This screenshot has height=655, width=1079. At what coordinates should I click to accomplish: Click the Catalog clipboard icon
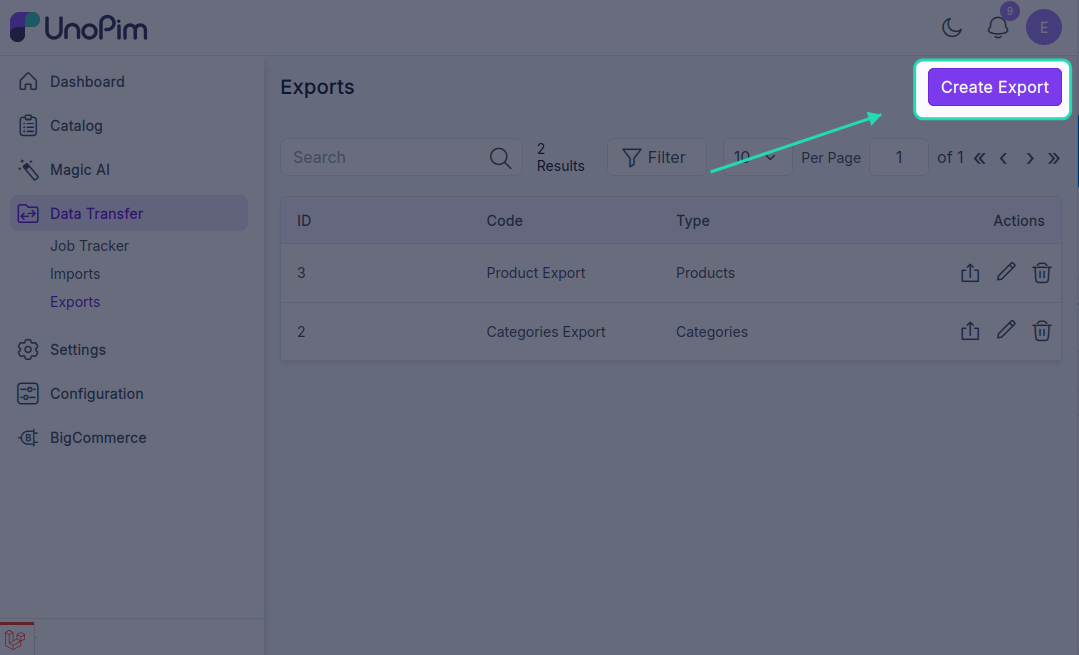pyautogui.click(x=28, y=126)
